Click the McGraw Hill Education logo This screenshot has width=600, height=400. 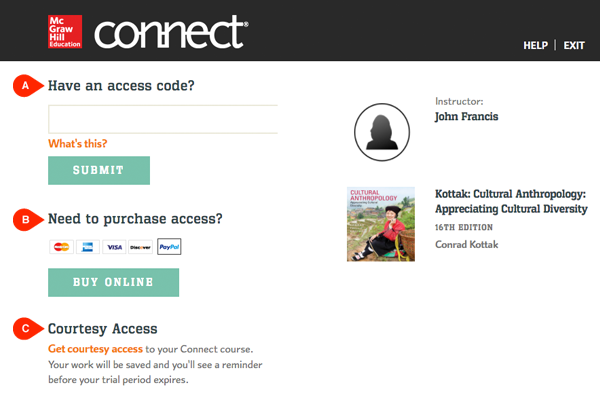pyautogui.click(x=65, y=32)
